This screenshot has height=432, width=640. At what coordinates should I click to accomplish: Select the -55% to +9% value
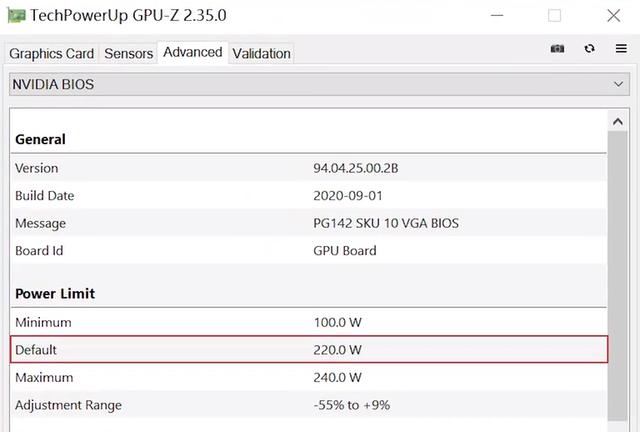pos(352,405)
